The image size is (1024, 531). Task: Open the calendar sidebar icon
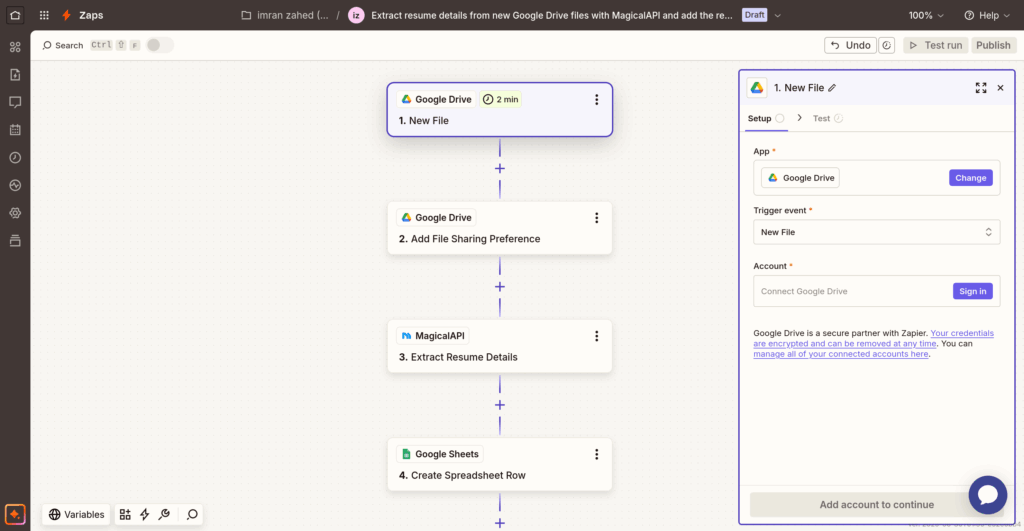(x=15, y=130)
